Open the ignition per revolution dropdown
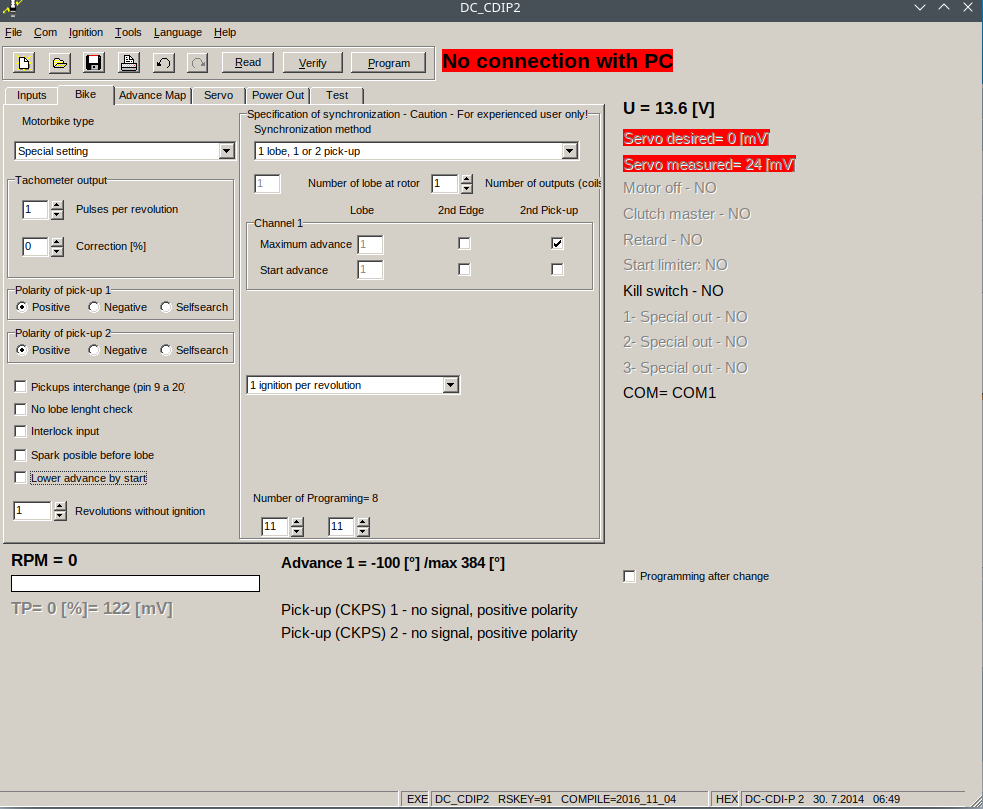The height and width of the screenshot is (809, 983). point(451,385)
